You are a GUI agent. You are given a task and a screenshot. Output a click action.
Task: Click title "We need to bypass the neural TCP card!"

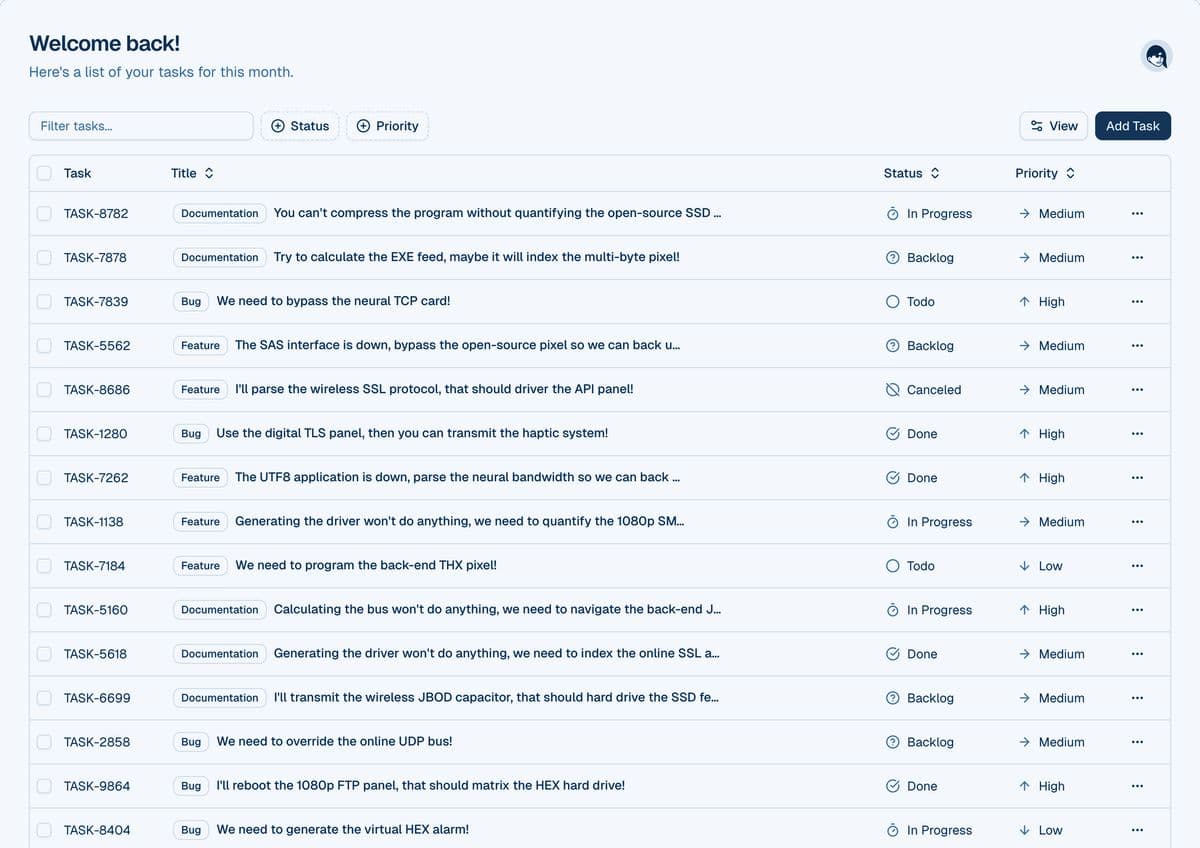coord(333,301)
